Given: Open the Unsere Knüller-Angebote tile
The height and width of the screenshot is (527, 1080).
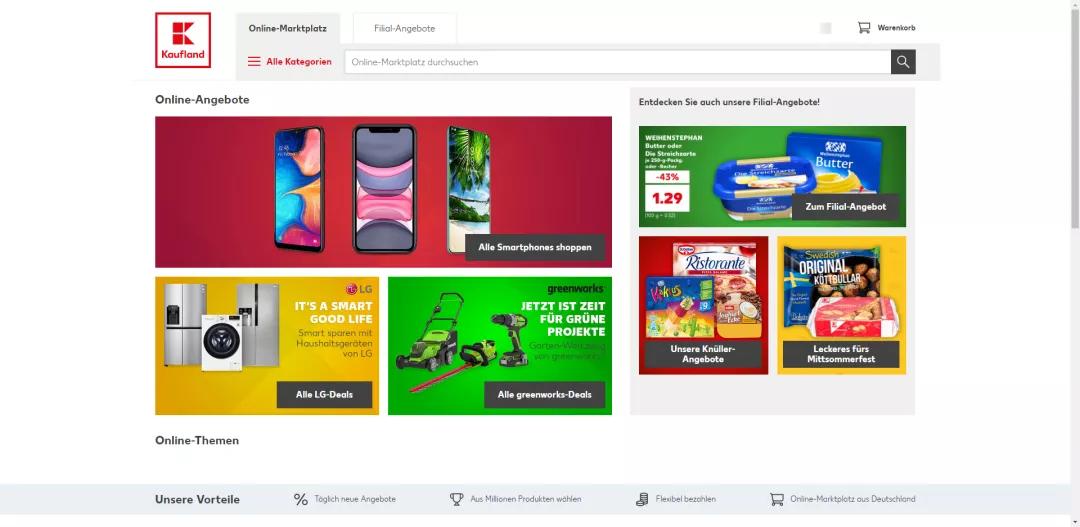Looking at the screenshot, I should pos(703,305).
